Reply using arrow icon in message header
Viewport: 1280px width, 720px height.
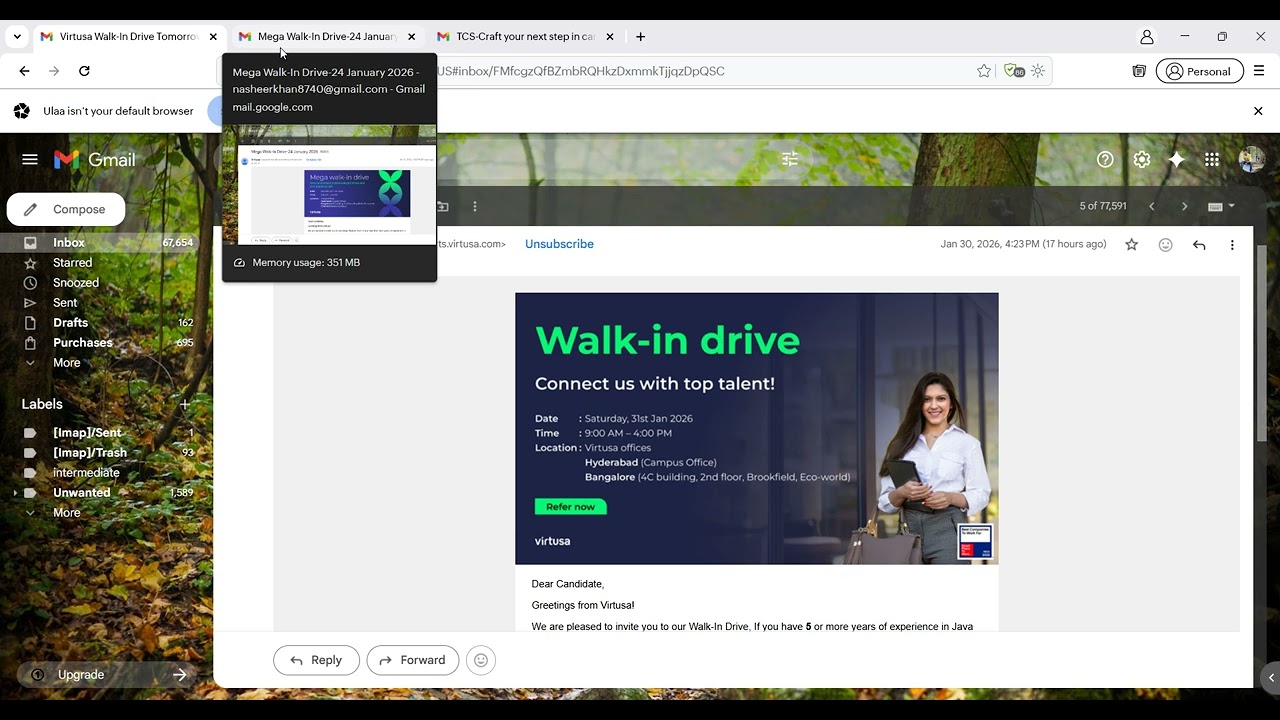(1199, 245)
